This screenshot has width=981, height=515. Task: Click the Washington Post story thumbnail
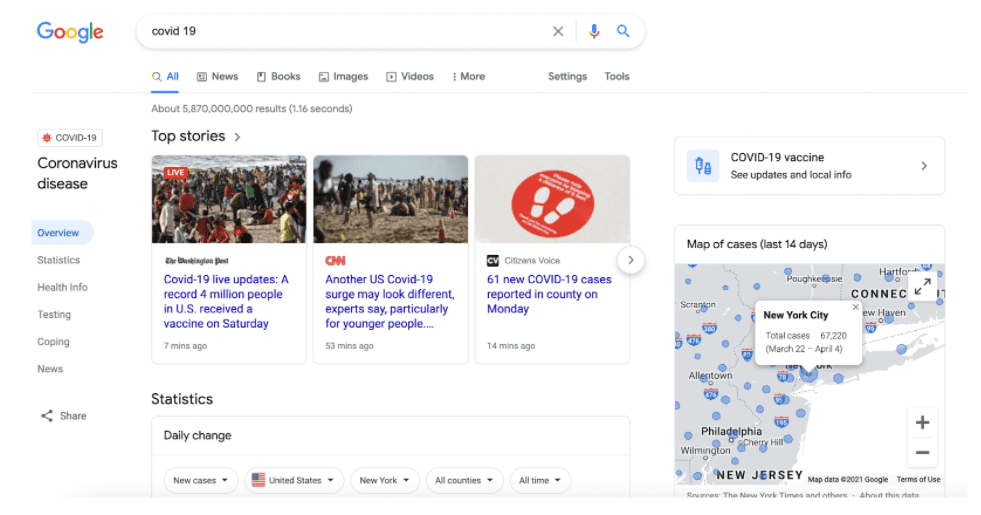point(229,199)
